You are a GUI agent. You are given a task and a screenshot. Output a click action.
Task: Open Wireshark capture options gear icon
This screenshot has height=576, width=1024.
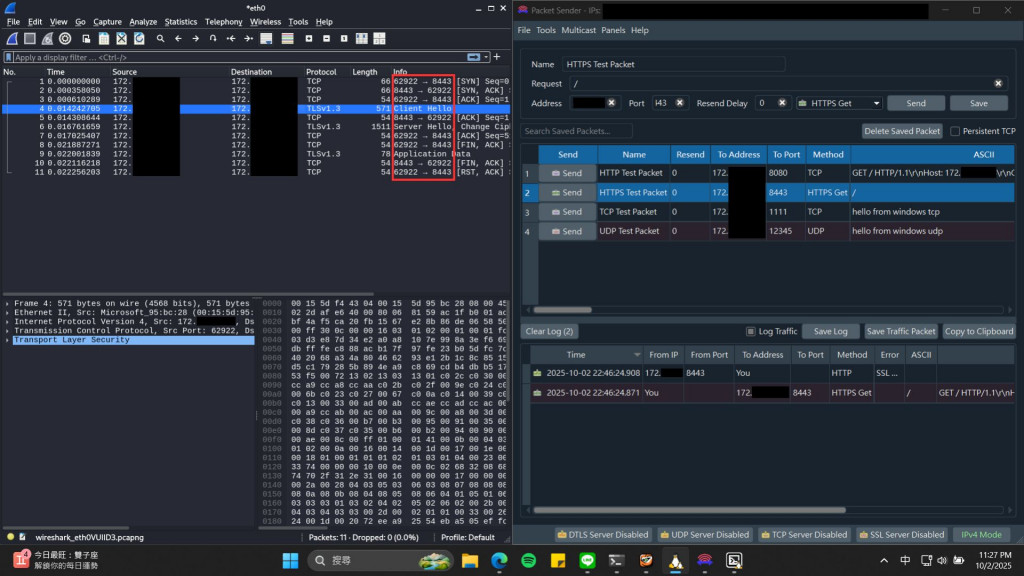click(65, 39)
